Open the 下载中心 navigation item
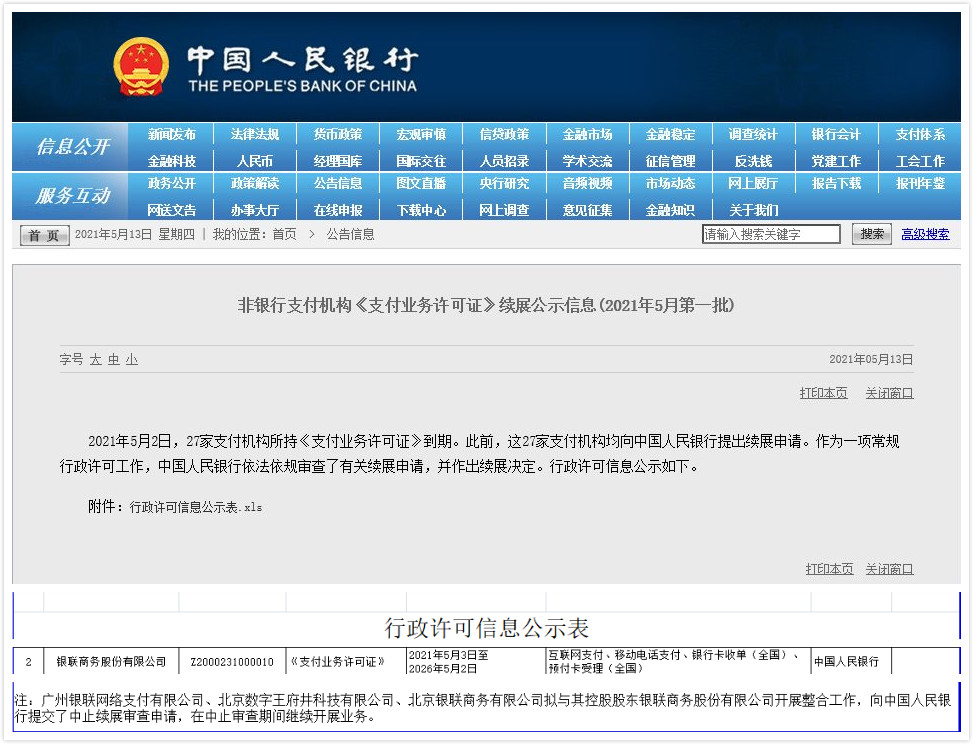The image size is (973, 745). point(422,211)
